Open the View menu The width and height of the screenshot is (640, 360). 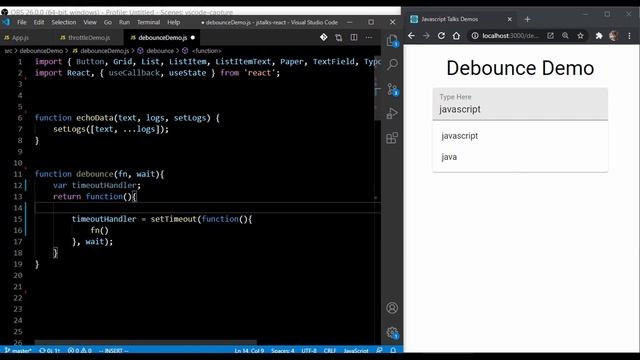(90, 22)
